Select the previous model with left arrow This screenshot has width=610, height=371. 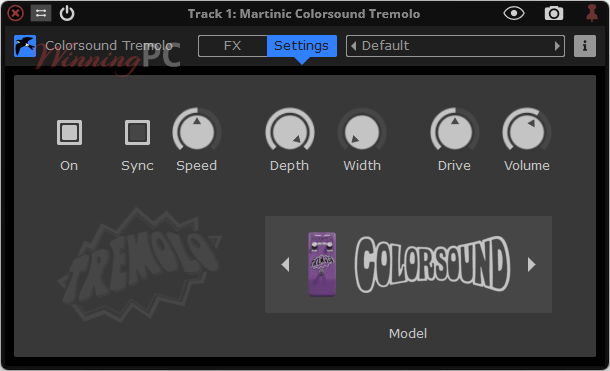286,264
